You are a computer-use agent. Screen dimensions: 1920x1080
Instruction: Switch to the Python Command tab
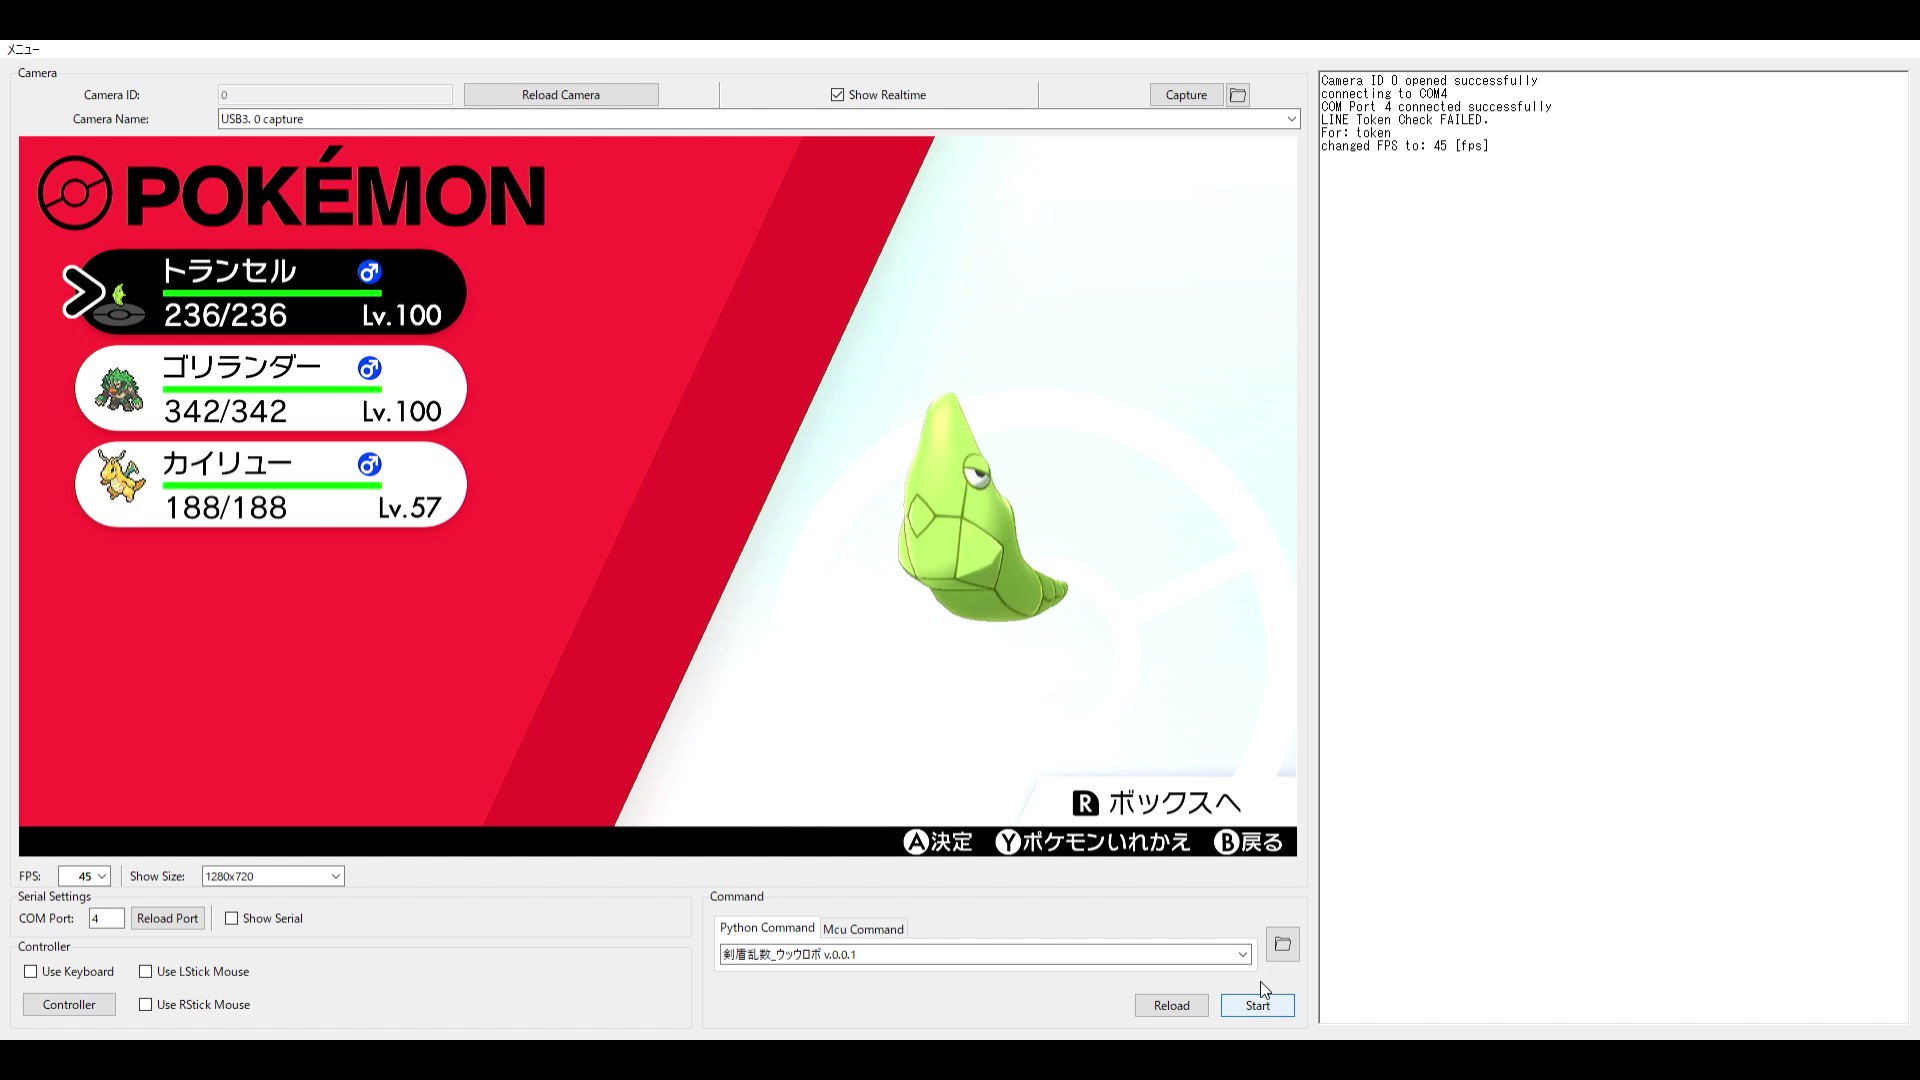(767, 928)
